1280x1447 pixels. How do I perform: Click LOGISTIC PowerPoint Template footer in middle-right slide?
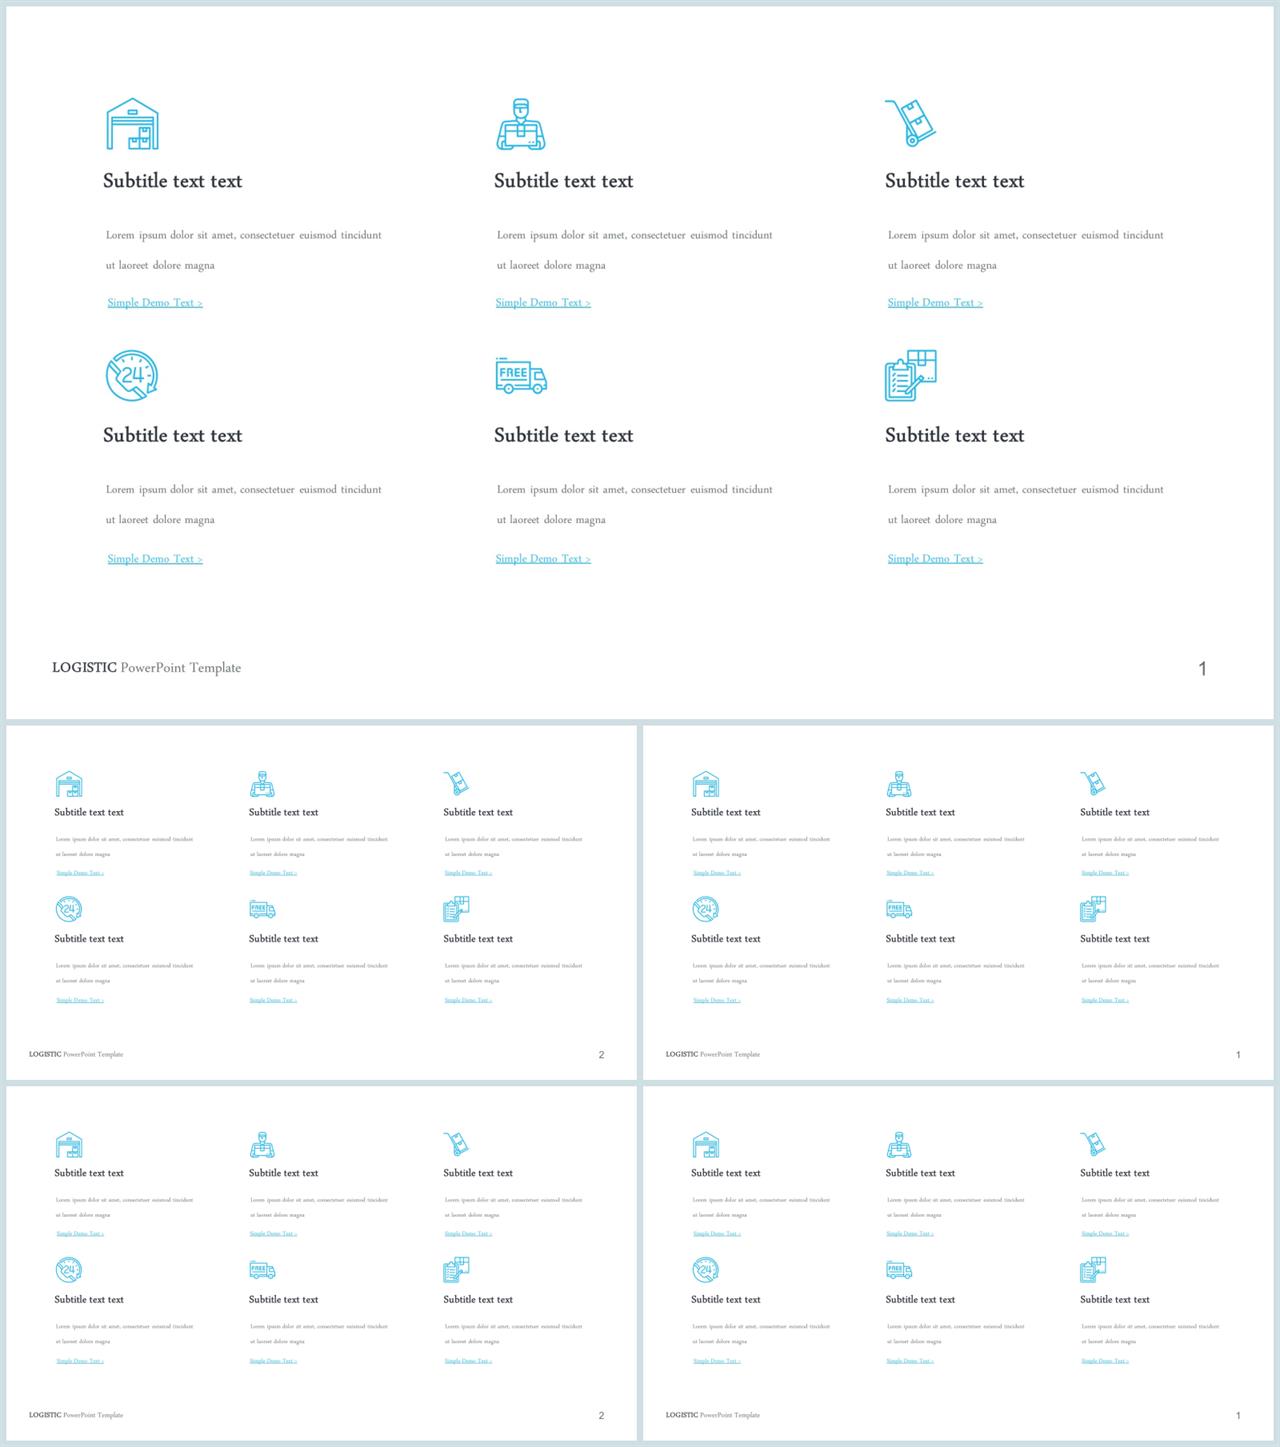click(x=713, y=1054)
